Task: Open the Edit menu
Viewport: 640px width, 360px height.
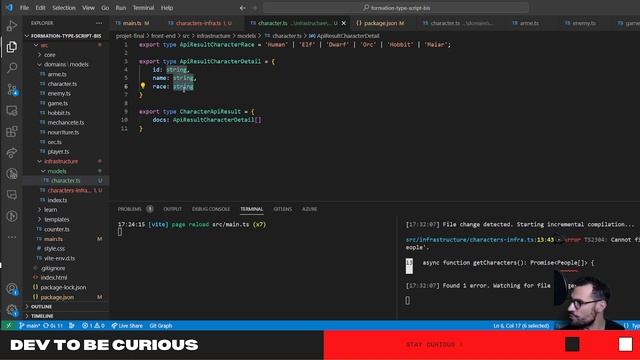Action: click(x=40, y=8)
